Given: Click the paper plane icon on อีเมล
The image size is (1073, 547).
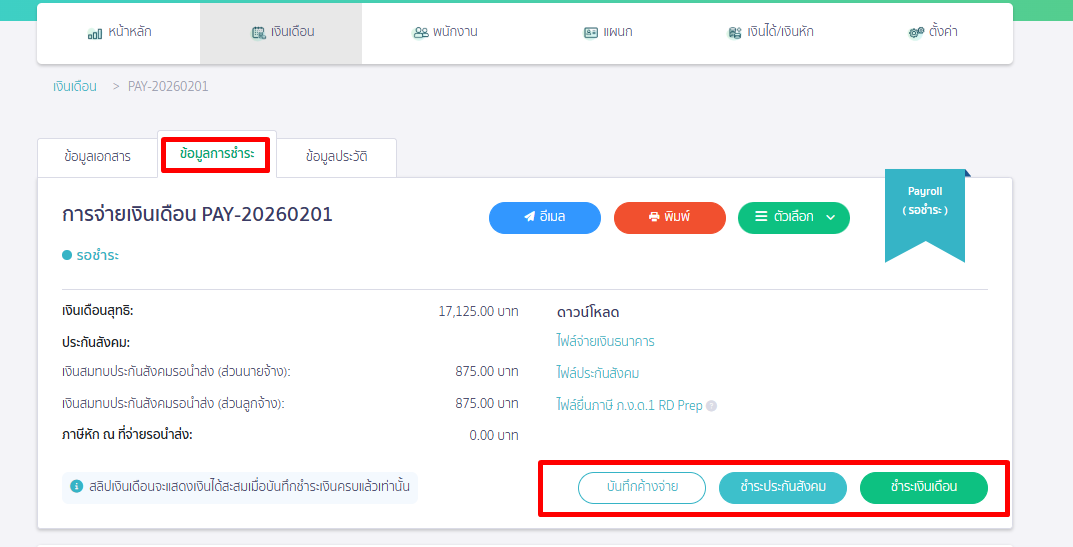Looking at the screenshot, I should (x=529, y=217).
